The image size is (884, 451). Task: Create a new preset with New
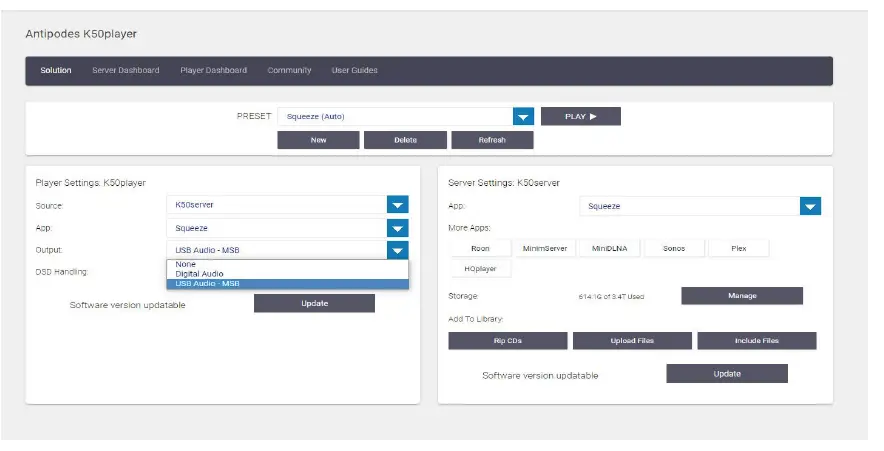click(x=319, y=140)
